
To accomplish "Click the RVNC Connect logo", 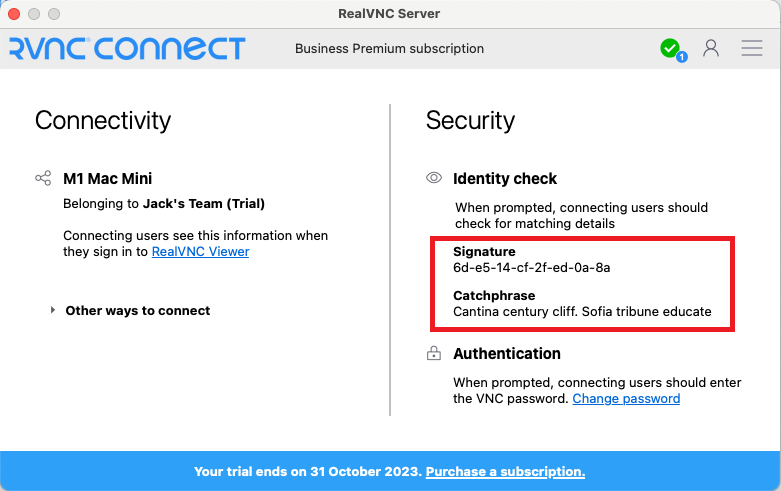I will 128,48.
